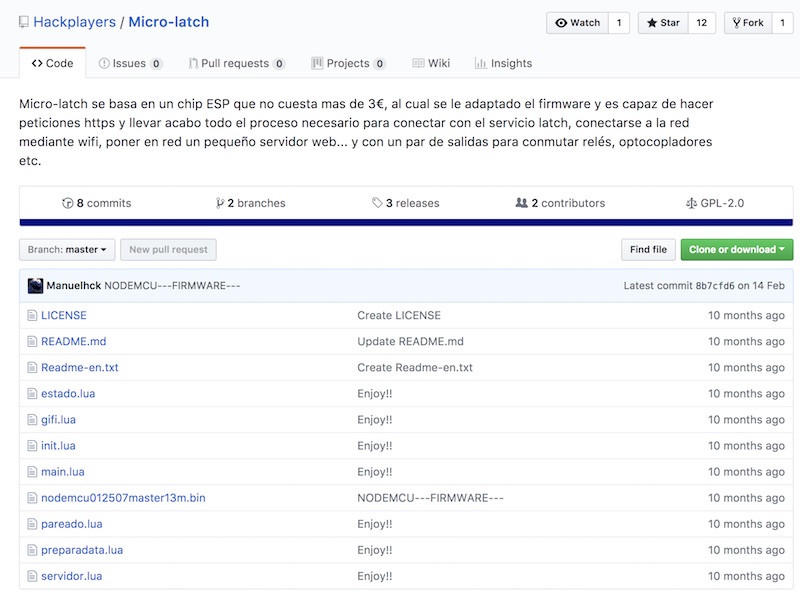Open the Hackplayers owner link
Screen dimensions: 800x595
pyautogui.click(x=74, y=22)
